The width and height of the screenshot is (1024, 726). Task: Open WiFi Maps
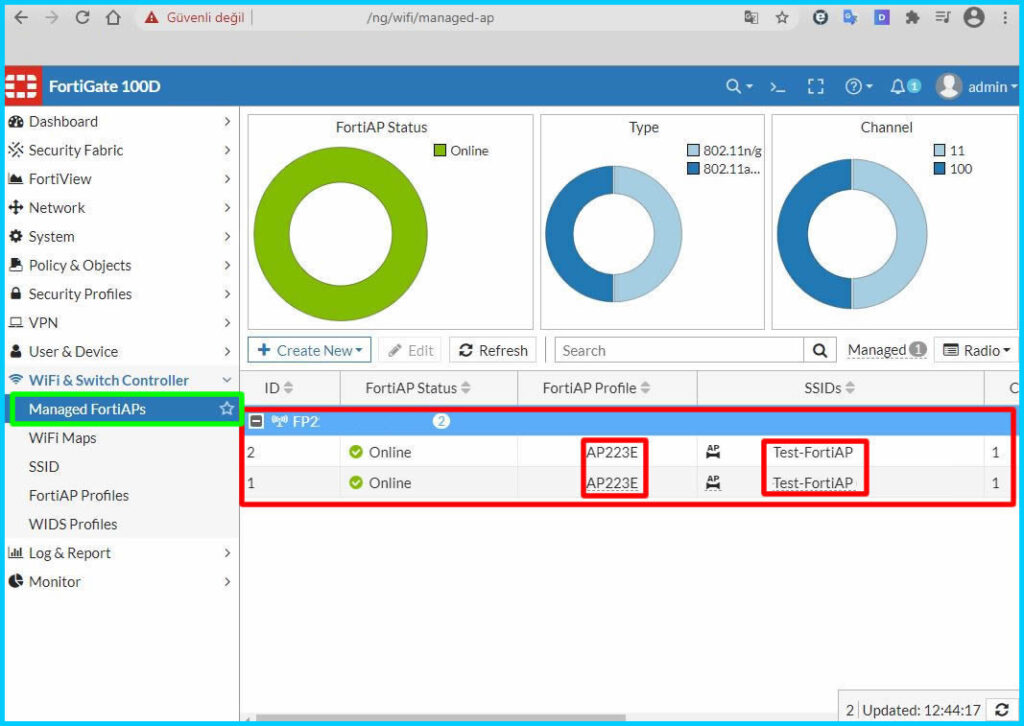tap(63, 438)
